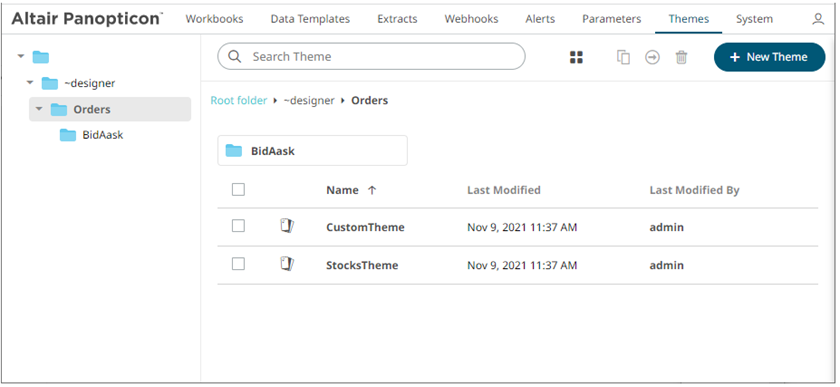Viewport: 840px width, 387px height.
Task: Tick the StocksTheme row checkbox
Action: [x=238, y=264]
